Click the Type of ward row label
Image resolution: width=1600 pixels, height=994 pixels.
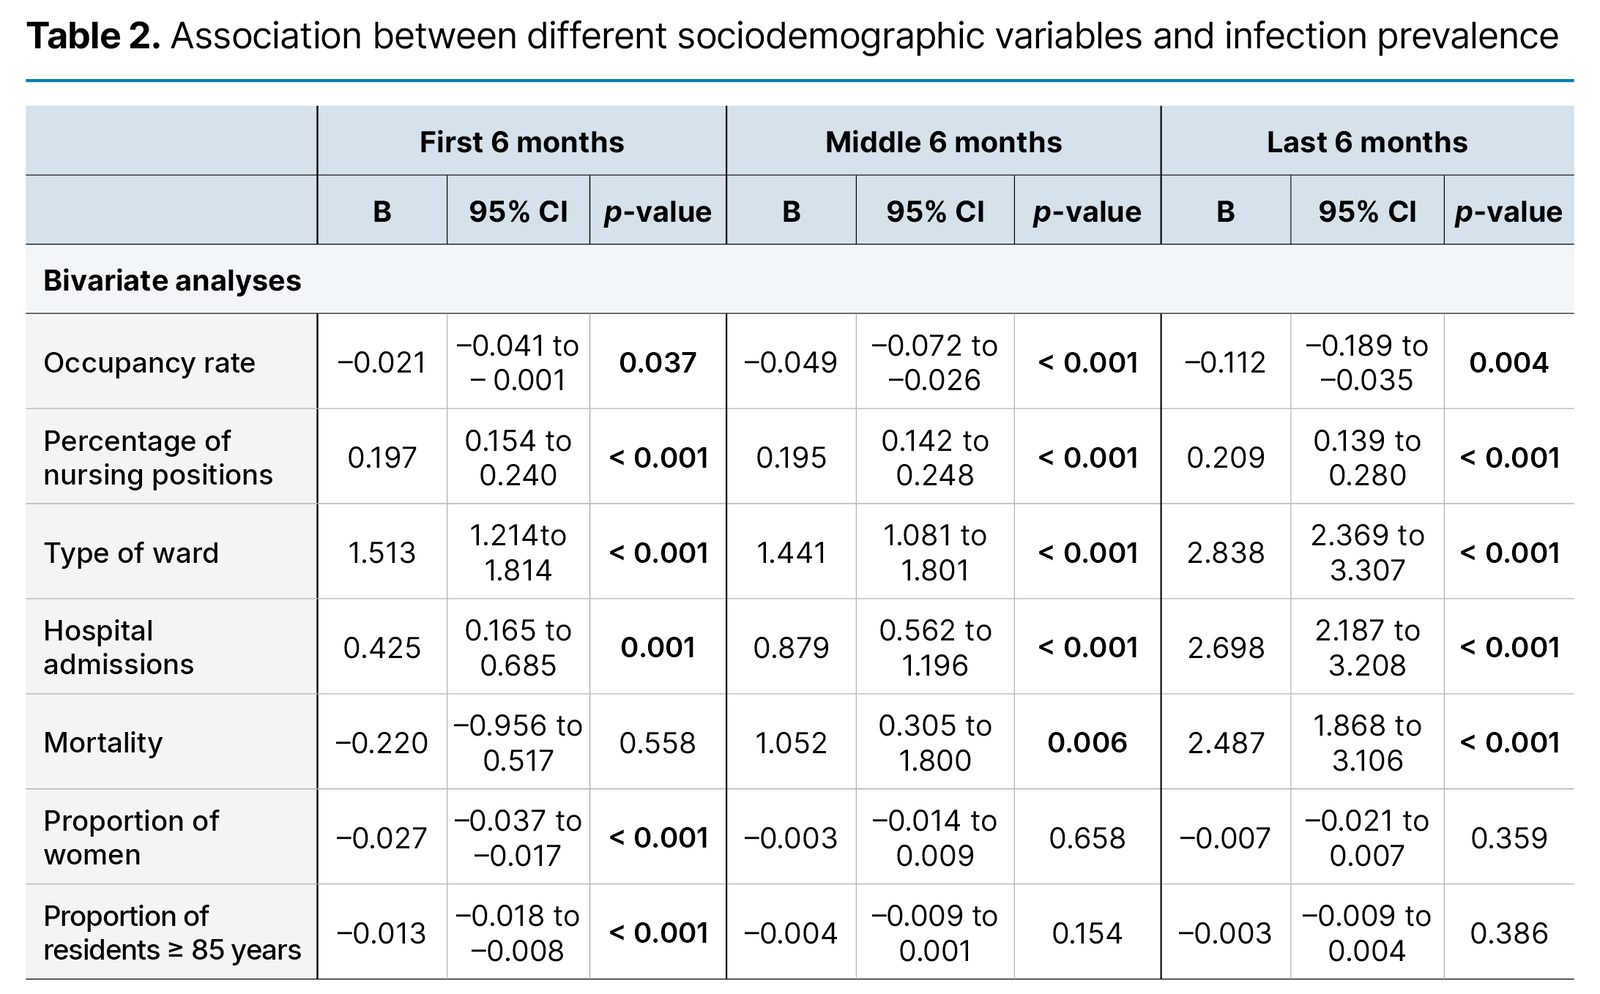pos(131,553)
